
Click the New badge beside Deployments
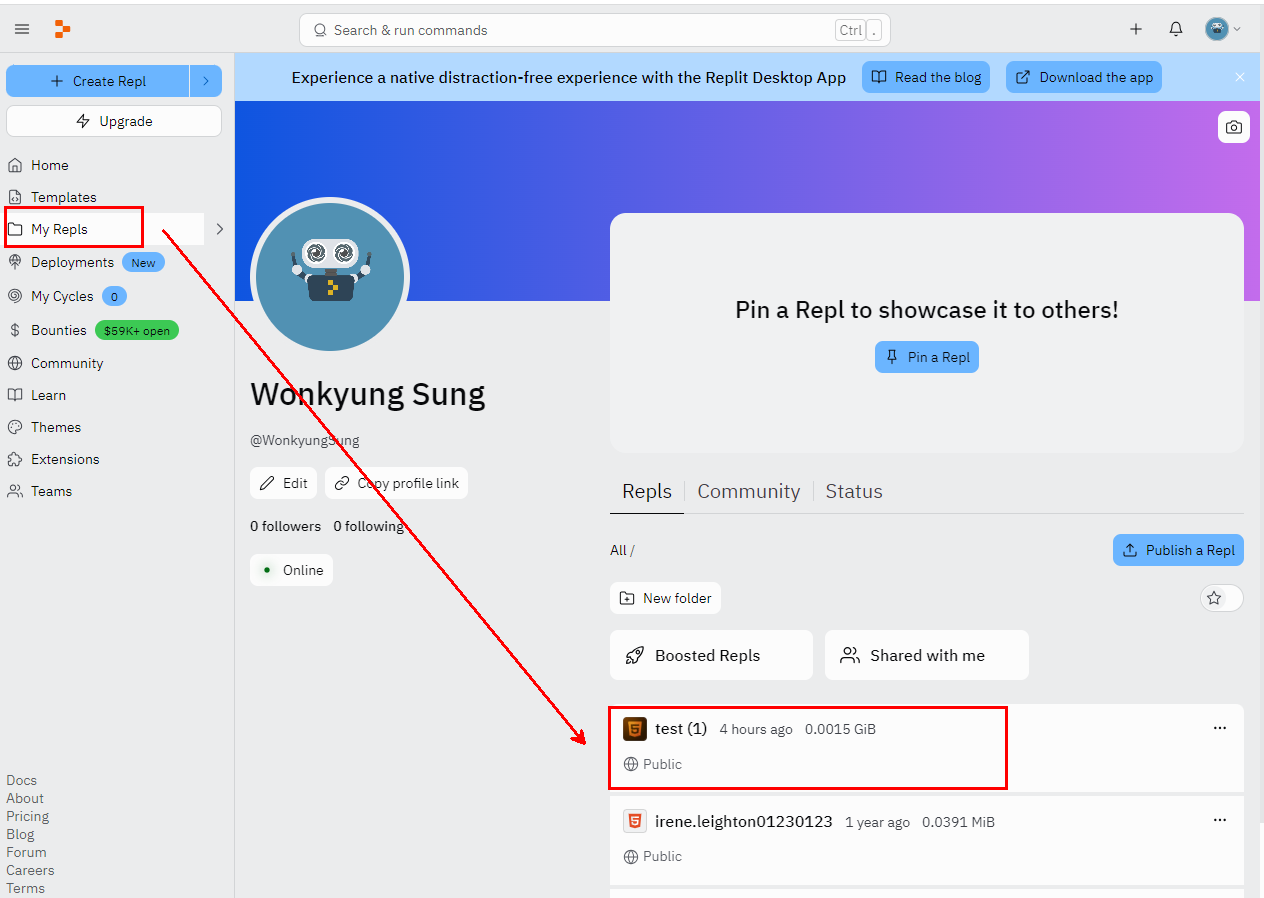[143, 263]
